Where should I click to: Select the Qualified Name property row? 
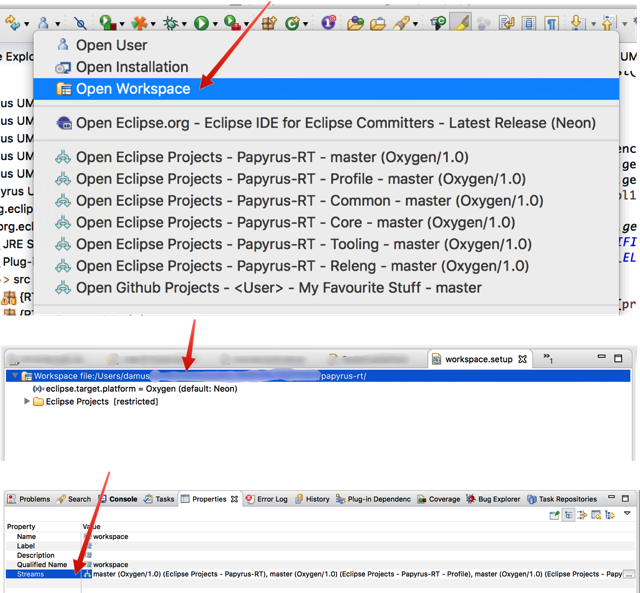click(320, 564)
